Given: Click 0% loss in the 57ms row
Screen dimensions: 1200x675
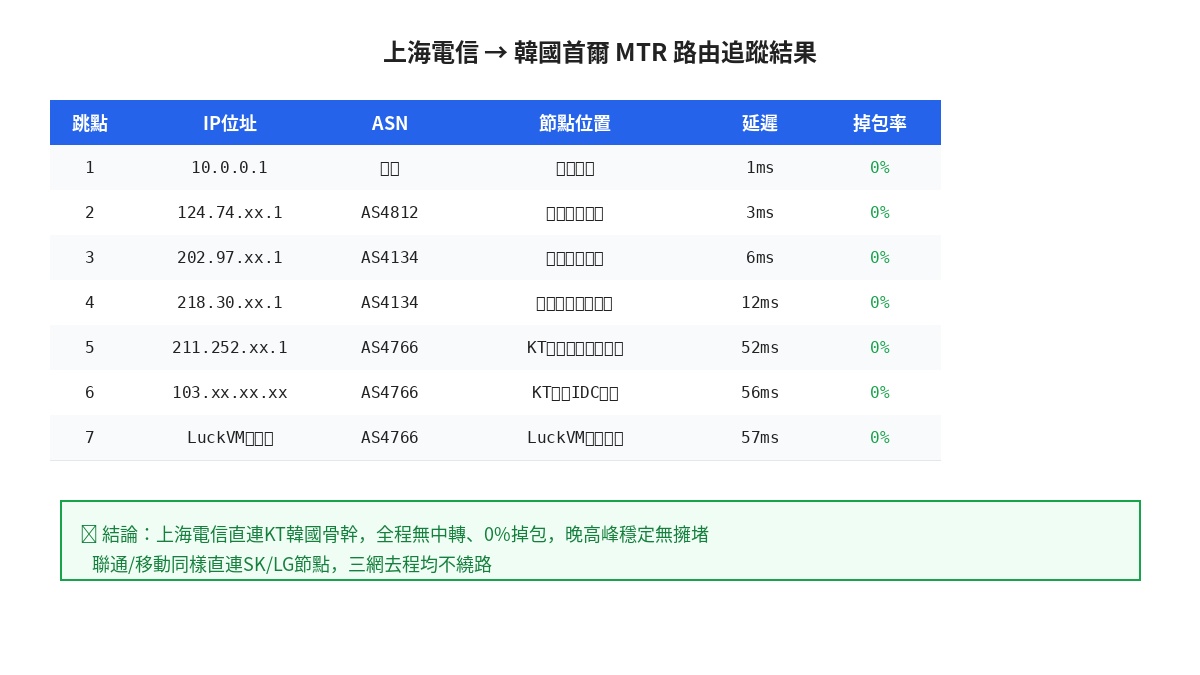Looking at the screenshot, I should click(880, 438).
